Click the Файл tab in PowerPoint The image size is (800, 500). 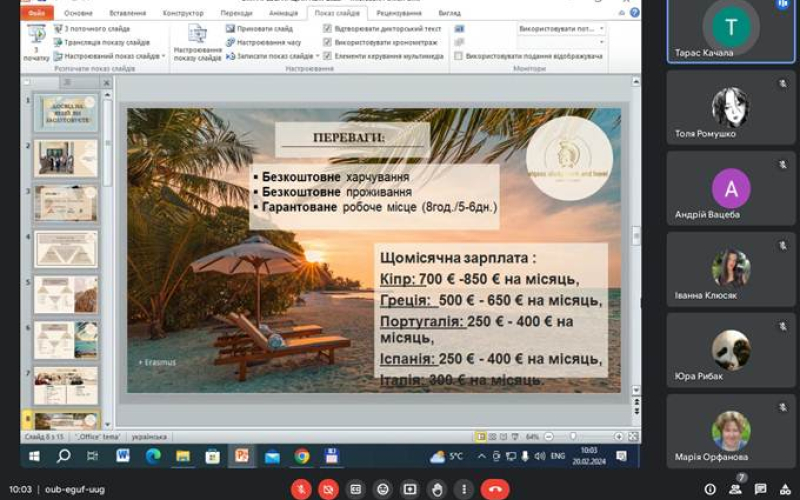(x=37, y=13)
